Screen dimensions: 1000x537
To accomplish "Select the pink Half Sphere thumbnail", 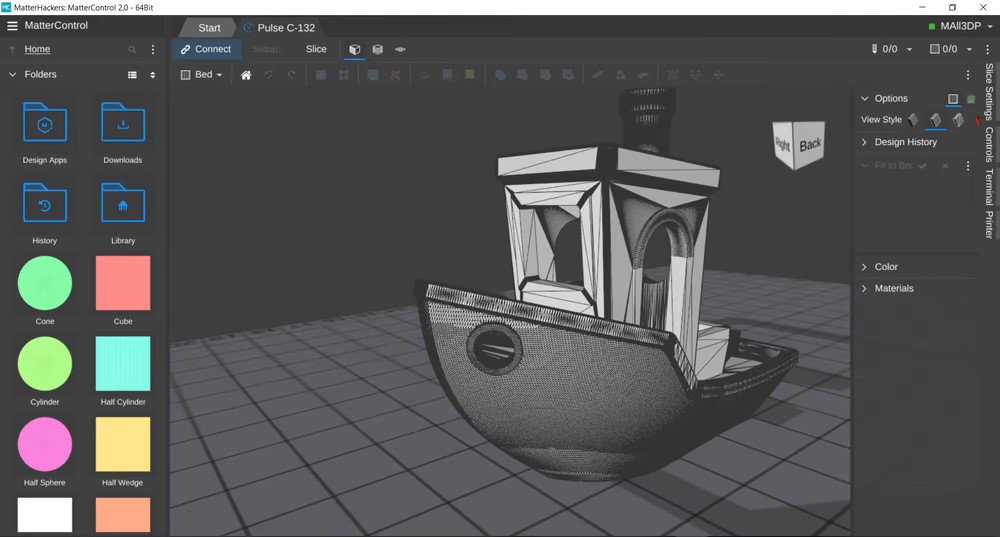I will (x=45, y=445).
